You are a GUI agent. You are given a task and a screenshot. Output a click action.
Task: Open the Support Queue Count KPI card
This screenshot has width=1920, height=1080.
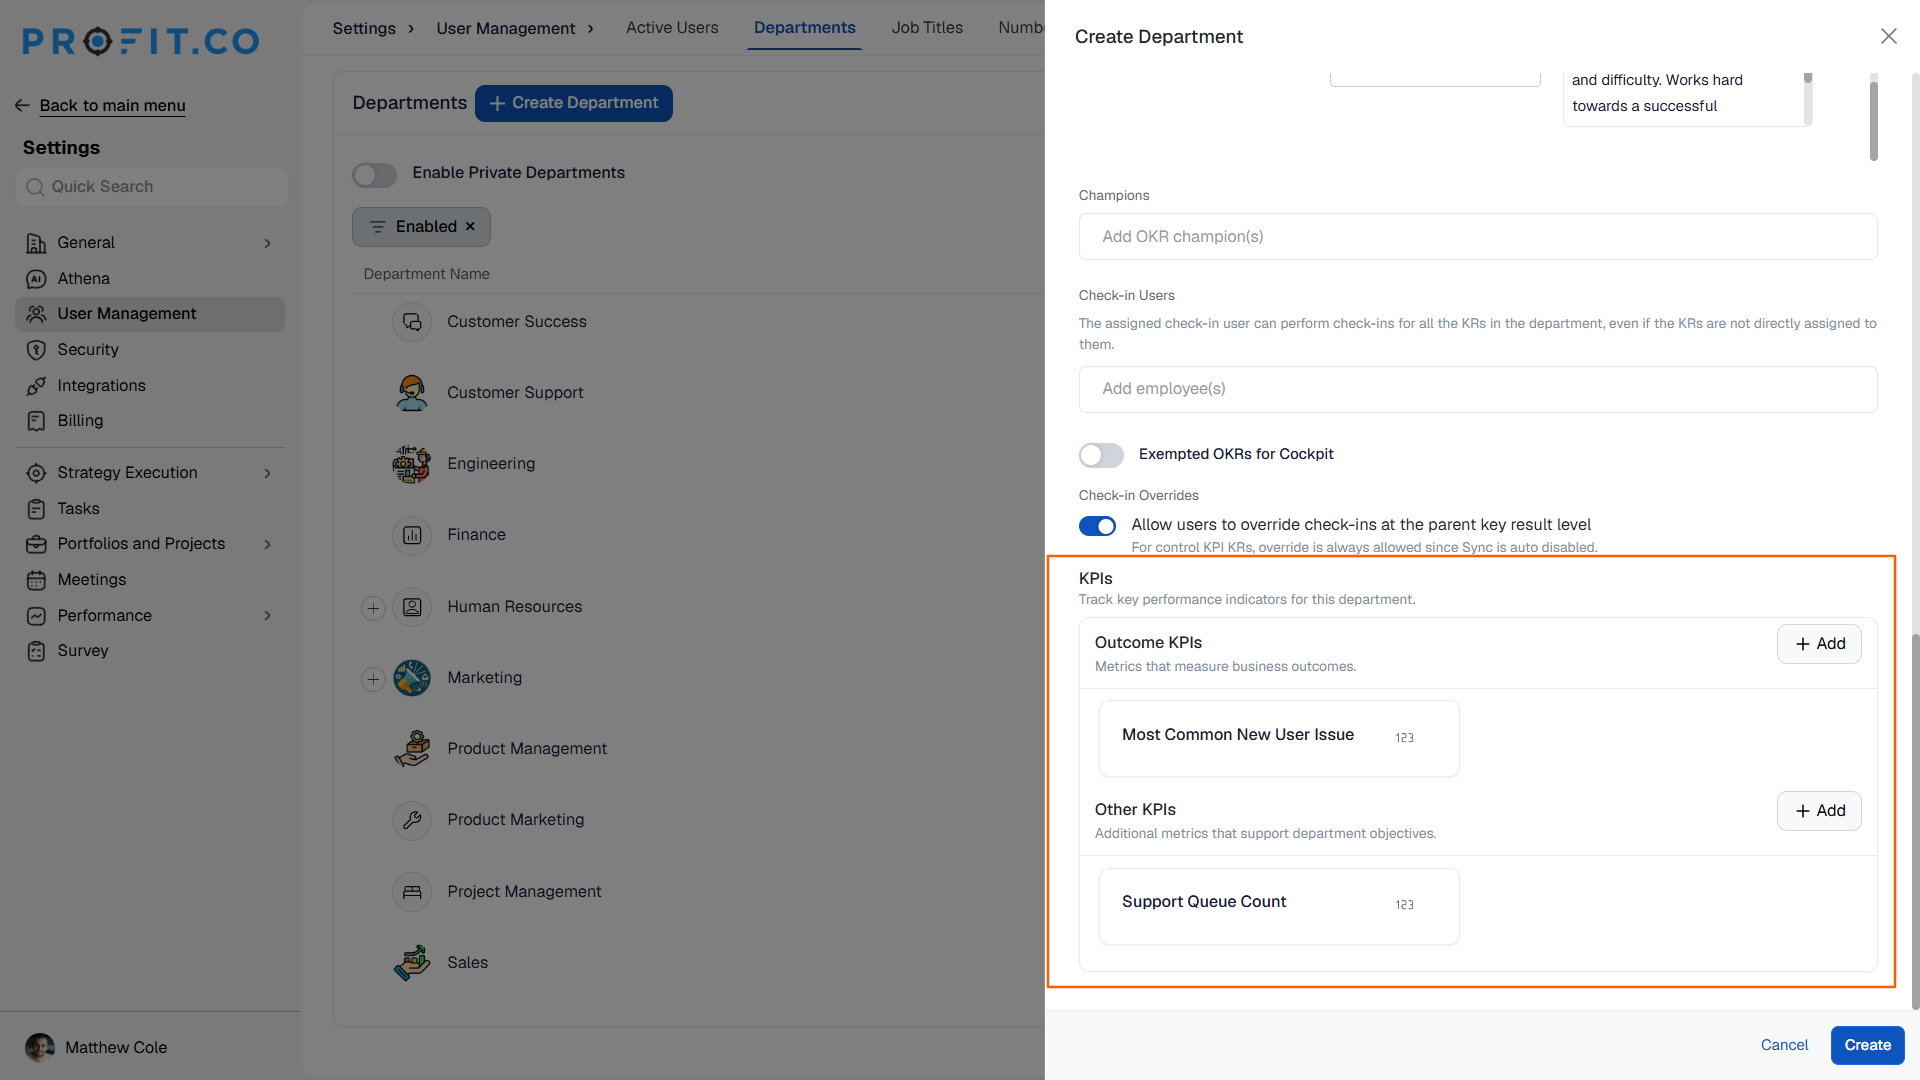point(1279,906)
